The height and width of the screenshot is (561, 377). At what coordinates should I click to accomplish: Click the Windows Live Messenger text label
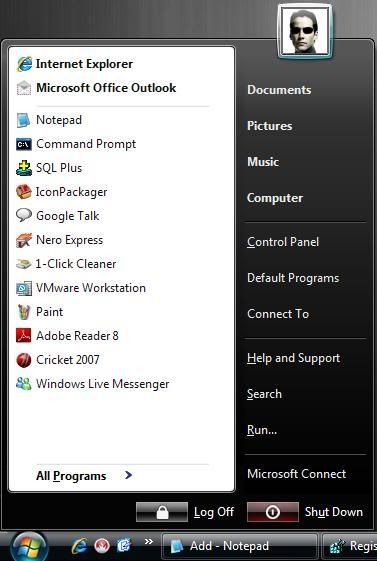[103, 384]
